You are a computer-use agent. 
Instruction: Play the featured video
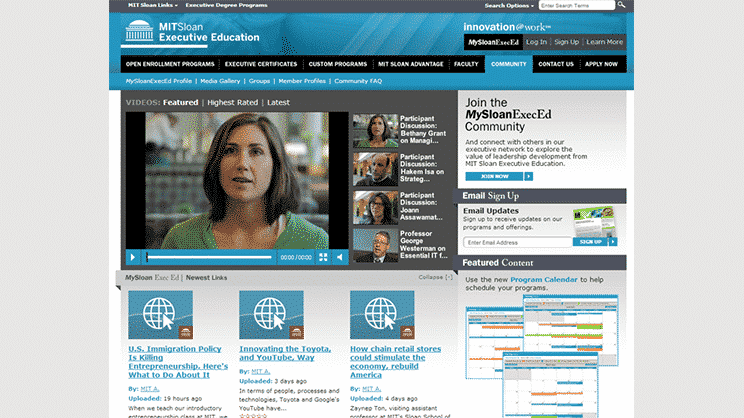133,257
